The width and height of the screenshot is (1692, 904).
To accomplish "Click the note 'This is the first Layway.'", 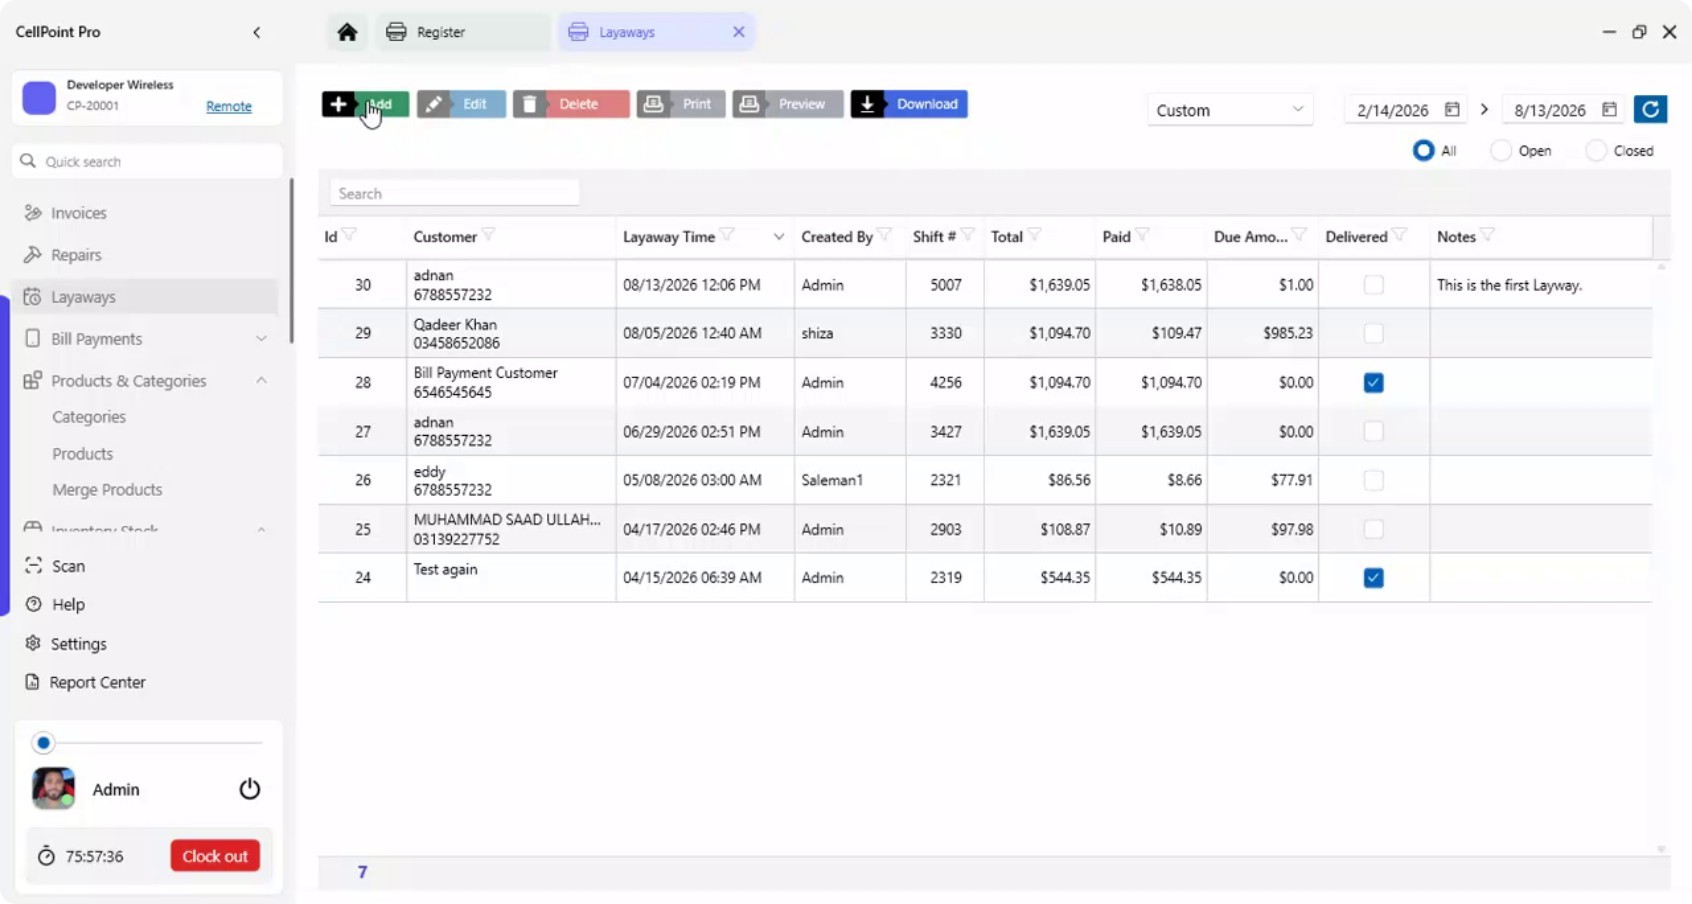I will click(1509, 285).
